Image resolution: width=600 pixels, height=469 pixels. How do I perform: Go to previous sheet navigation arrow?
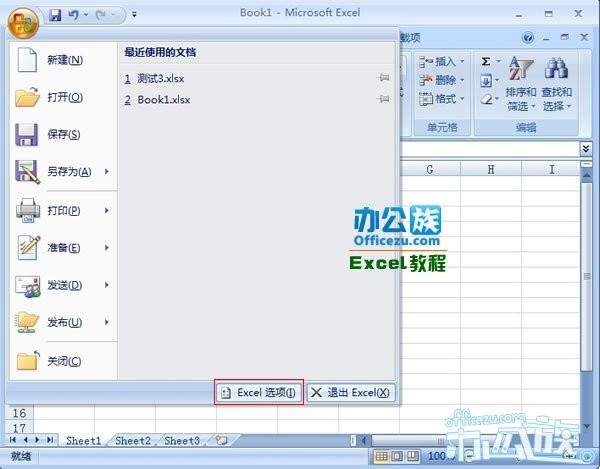coord(25,440)
